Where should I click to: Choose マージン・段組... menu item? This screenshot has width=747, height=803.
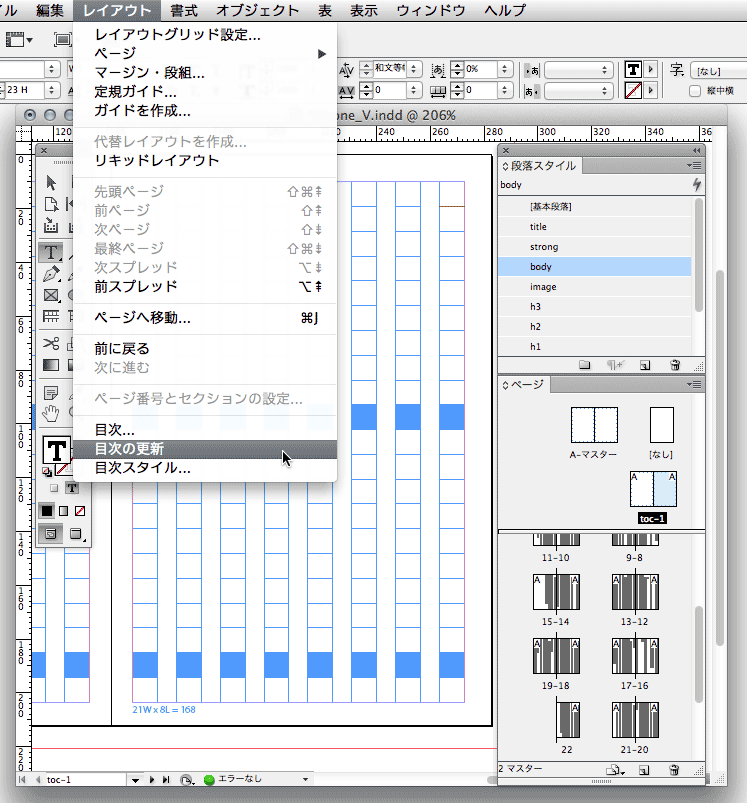(205, 73)
